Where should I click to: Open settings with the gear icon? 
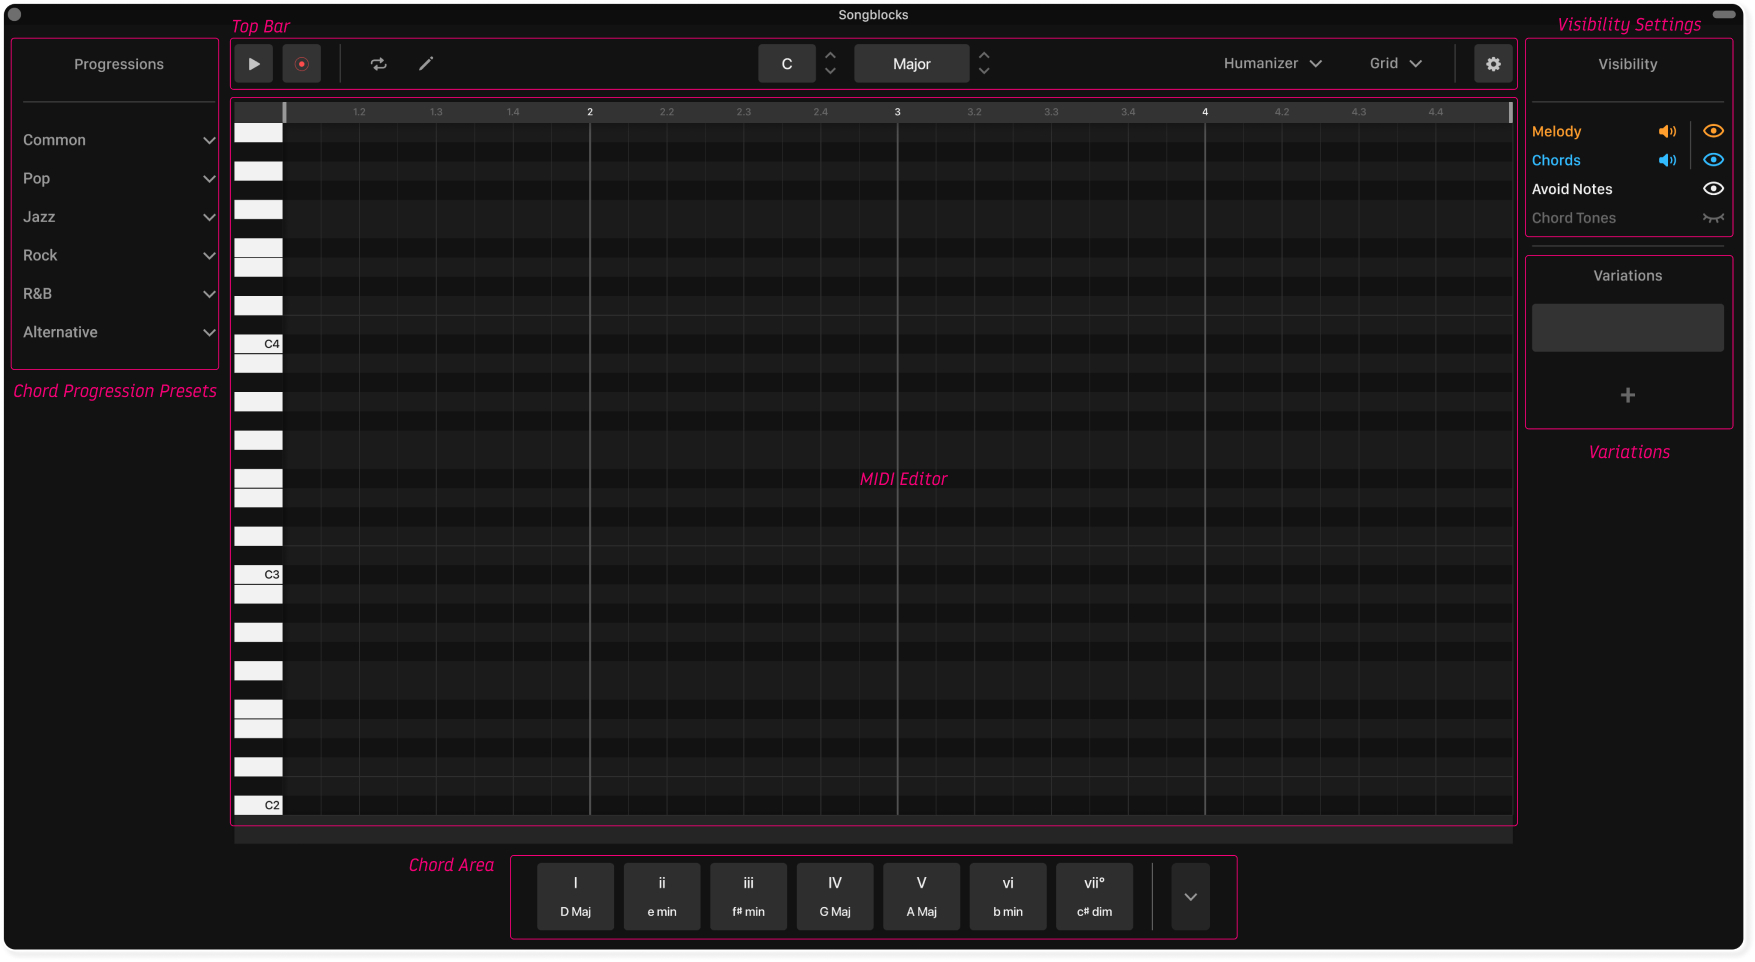click(1493, 64)
